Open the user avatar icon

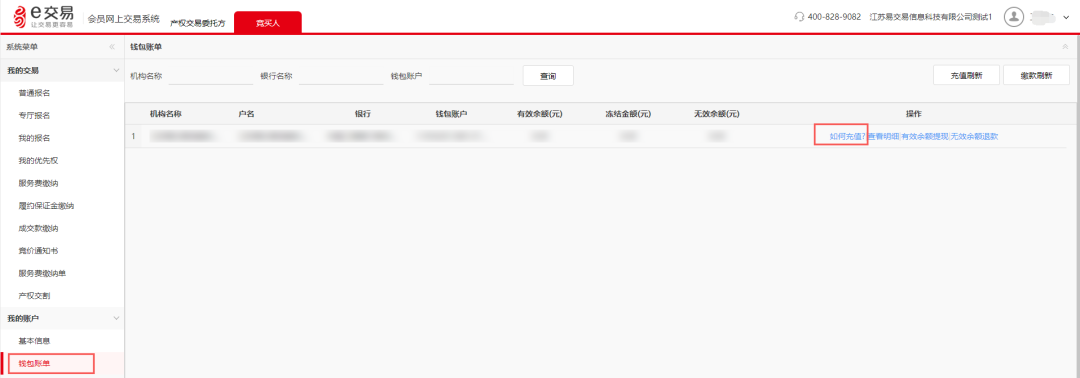pos(1013,17)
